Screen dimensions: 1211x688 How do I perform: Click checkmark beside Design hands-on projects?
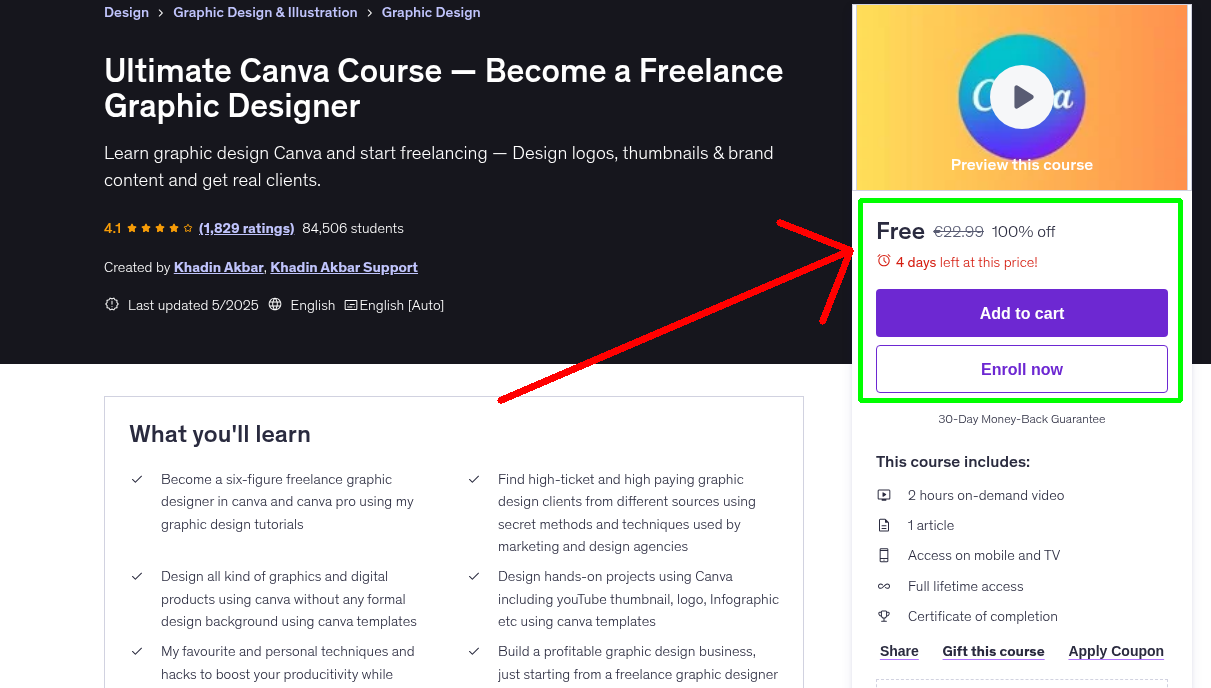pyautogui.click(x=474, y=577)
